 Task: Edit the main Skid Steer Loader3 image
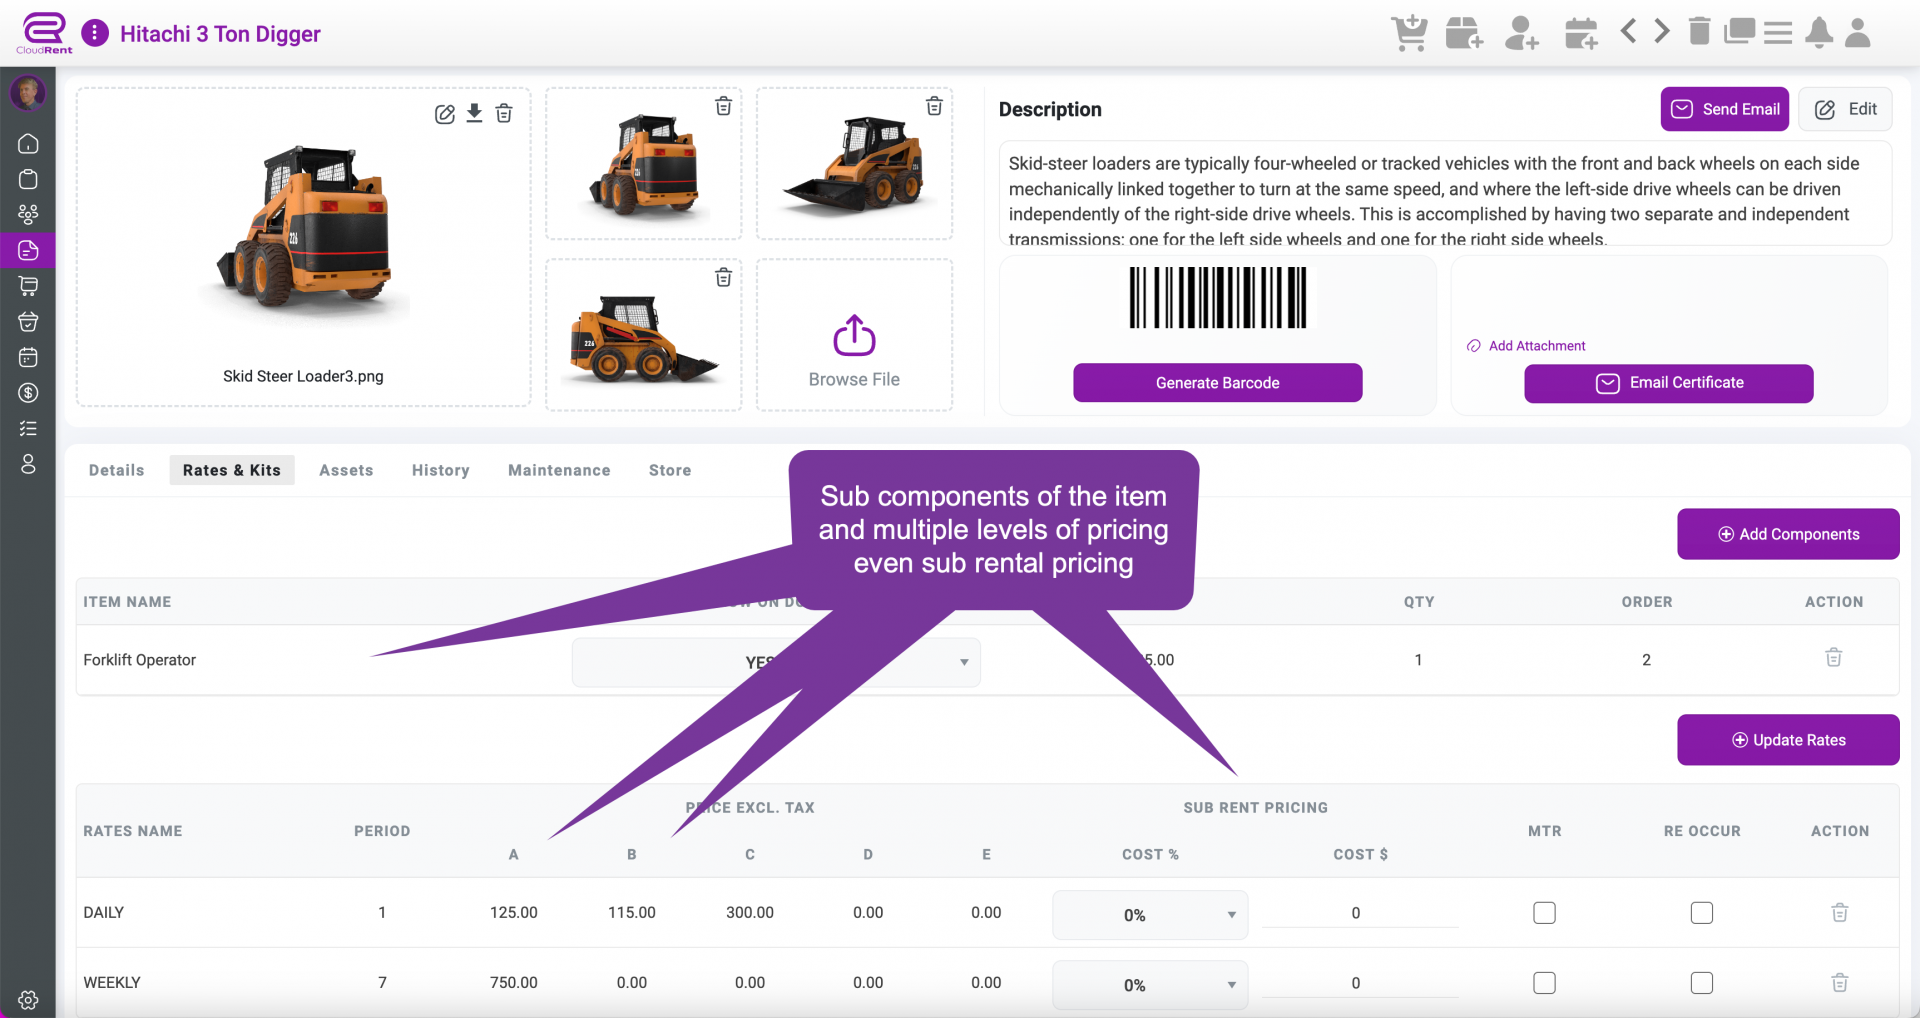coord(445,114)
